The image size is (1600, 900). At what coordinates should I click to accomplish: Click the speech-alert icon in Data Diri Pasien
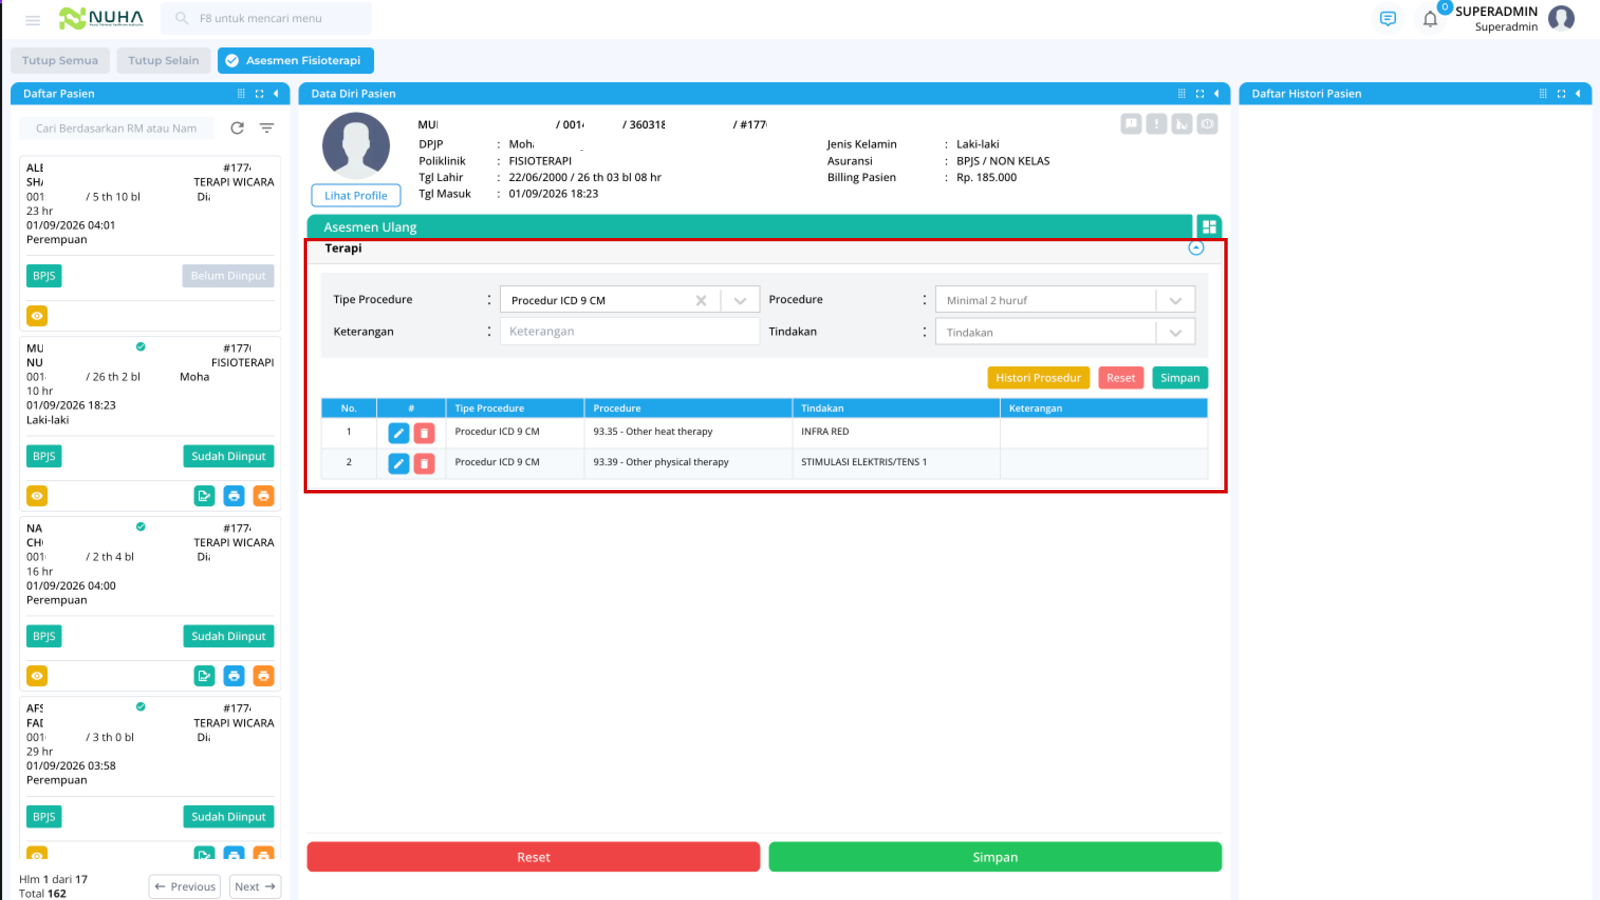[x=1131, y=124]
